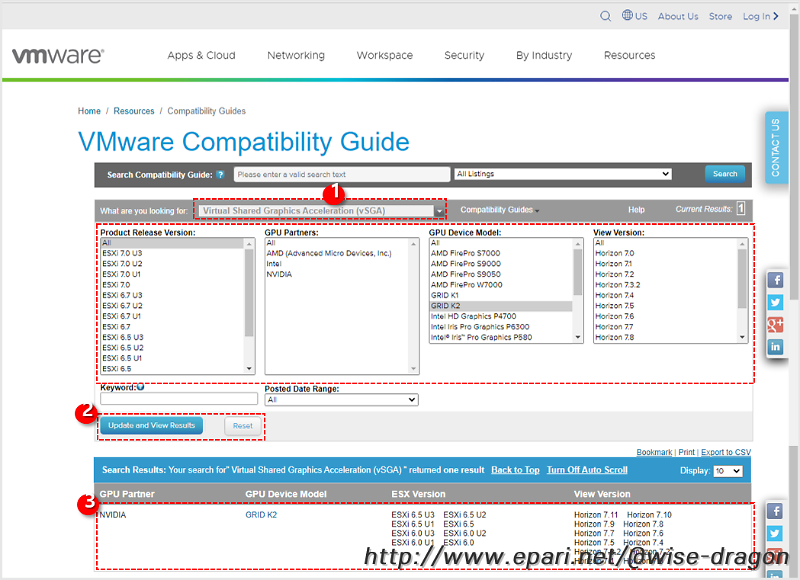Open the GRID K2 link in the results row

point(261,515)
